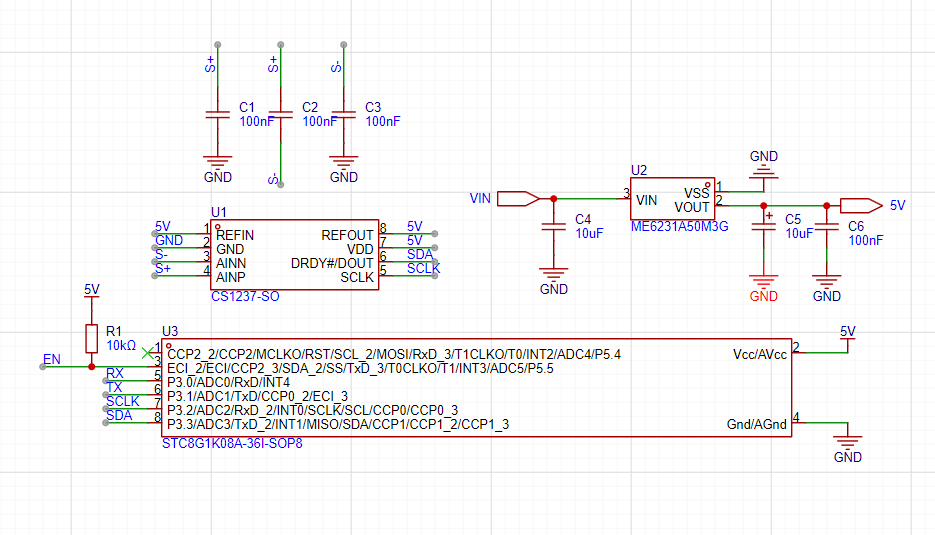
Task: Select the U2 designator label
Action: tap(639, 171)
